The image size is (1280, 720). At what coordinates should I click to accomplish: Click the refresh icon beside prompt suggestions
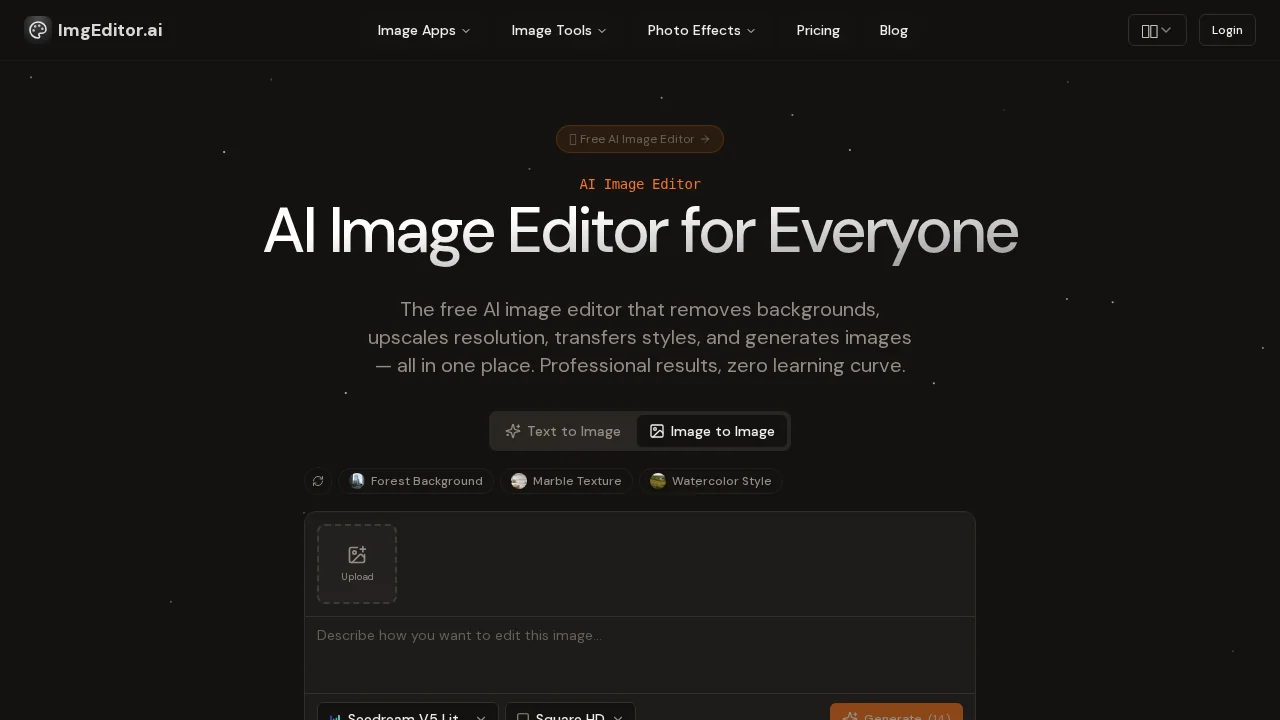pos(318,481)
